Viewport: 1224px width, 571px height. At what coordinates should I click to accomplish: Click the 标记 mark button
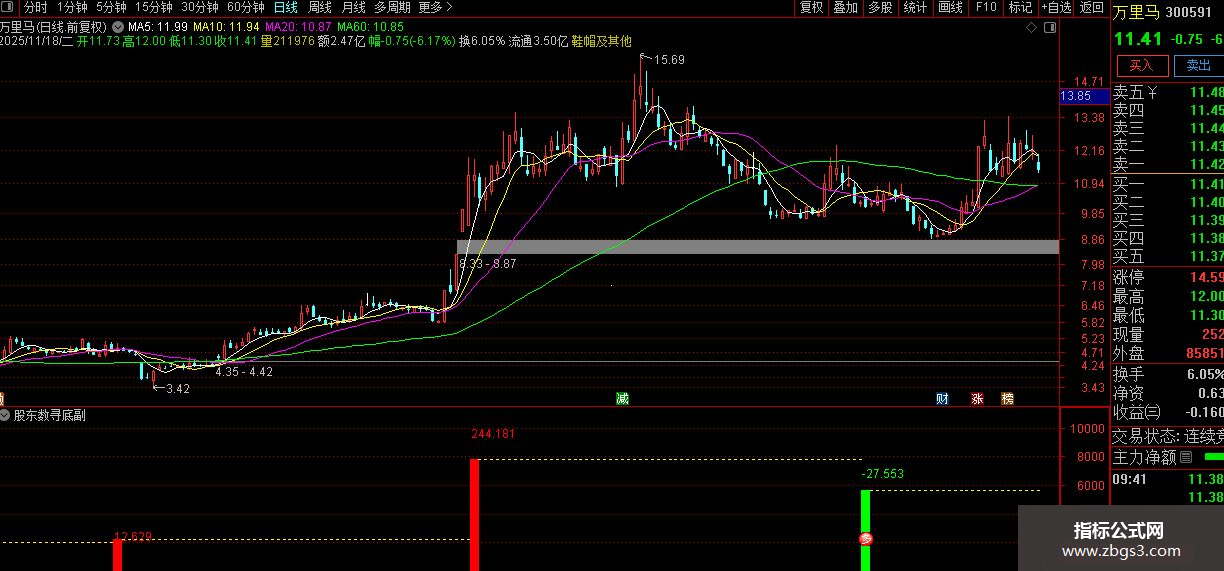tap(1020, 7)
